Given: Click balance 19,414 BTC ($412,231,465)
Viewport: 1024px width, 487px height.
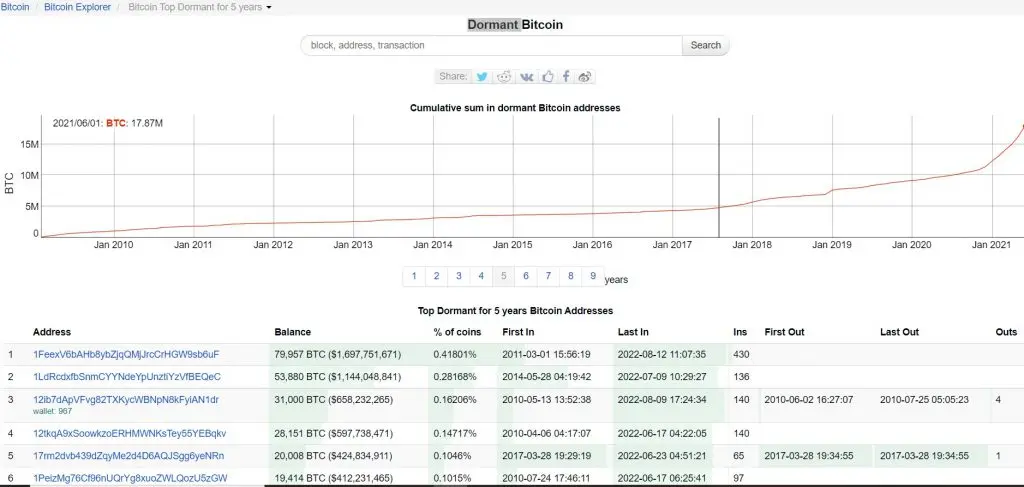Looking at the screenshot, I should coord(333,478).
